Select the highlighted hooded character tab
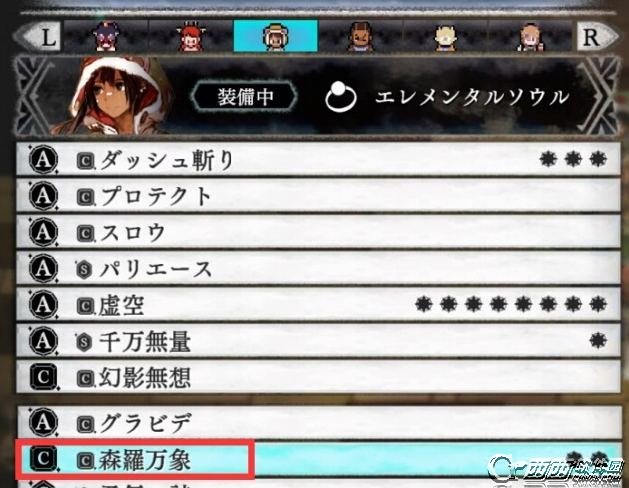The image size is (629, 488). pos(276,36)
